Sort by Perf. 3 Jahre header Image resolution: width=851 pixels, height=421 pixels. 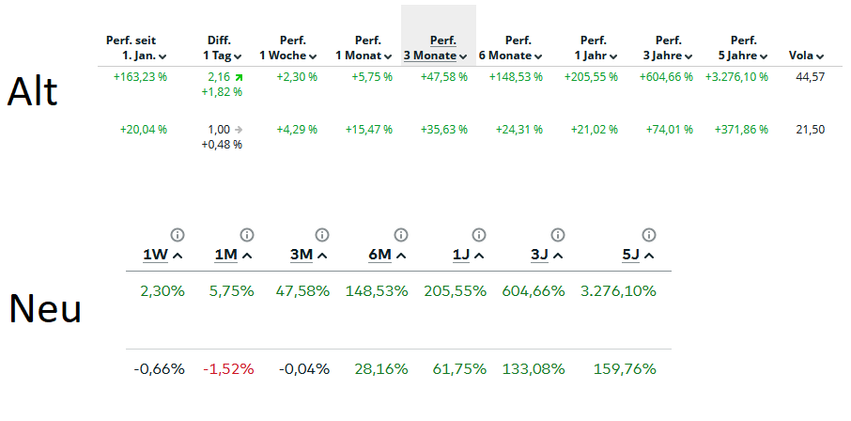coord(667,48)
